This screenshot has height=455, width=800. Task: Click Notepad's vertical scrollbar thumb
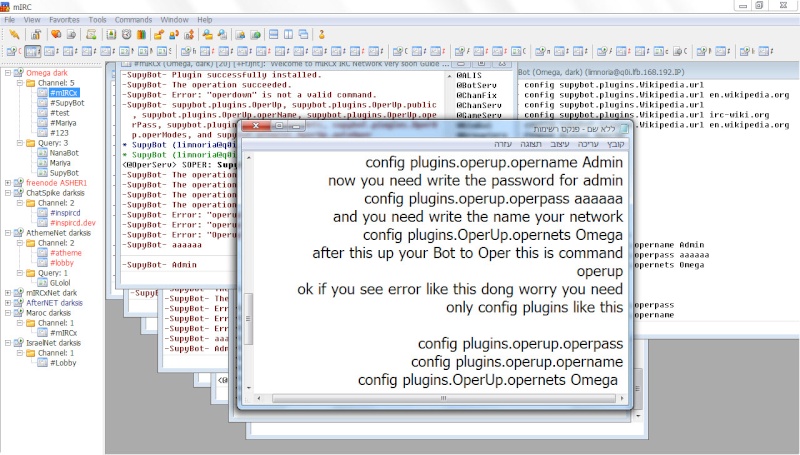coord(248,319)
